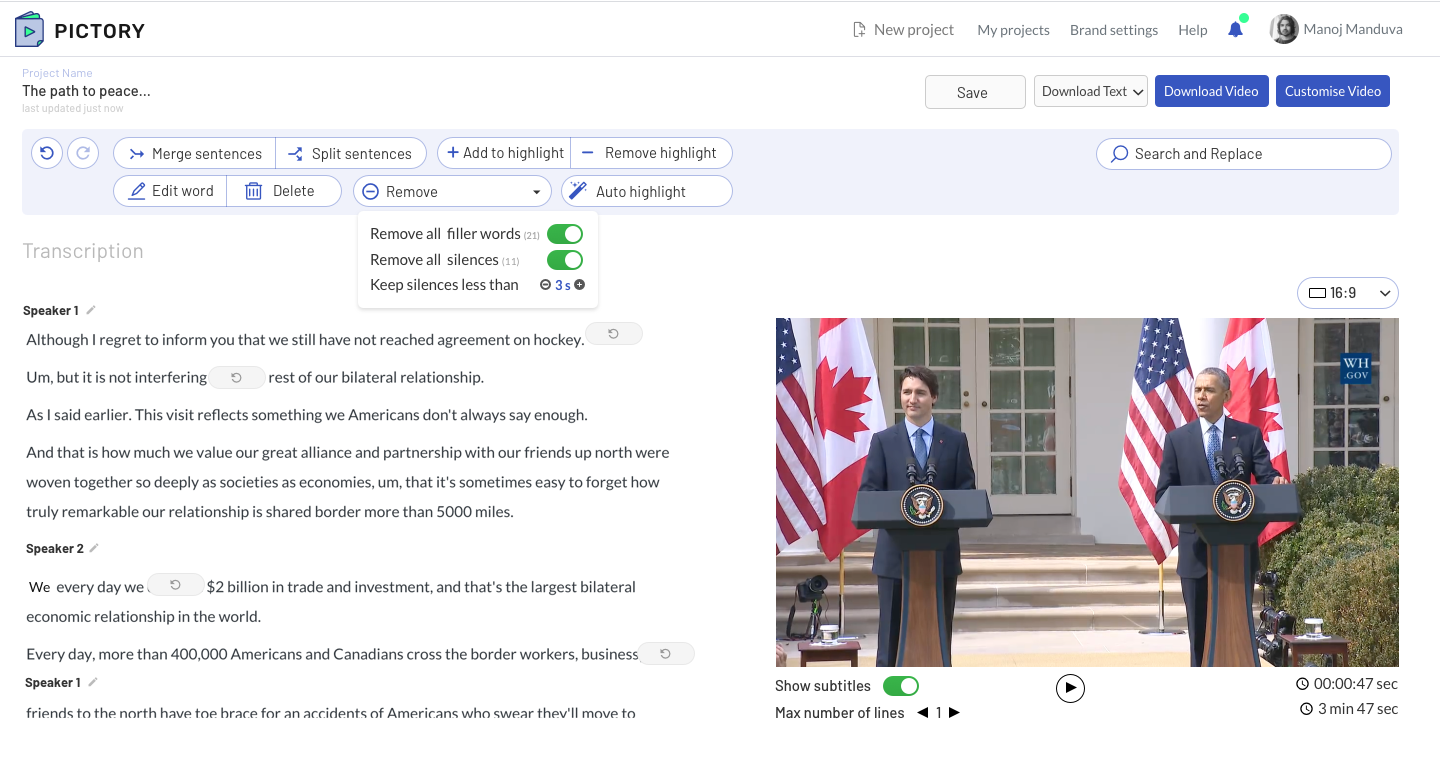The image size is (1440, 769).
Task: Expand the 16:9 aspect ratio dropdown
Action: click(1347, 293)
